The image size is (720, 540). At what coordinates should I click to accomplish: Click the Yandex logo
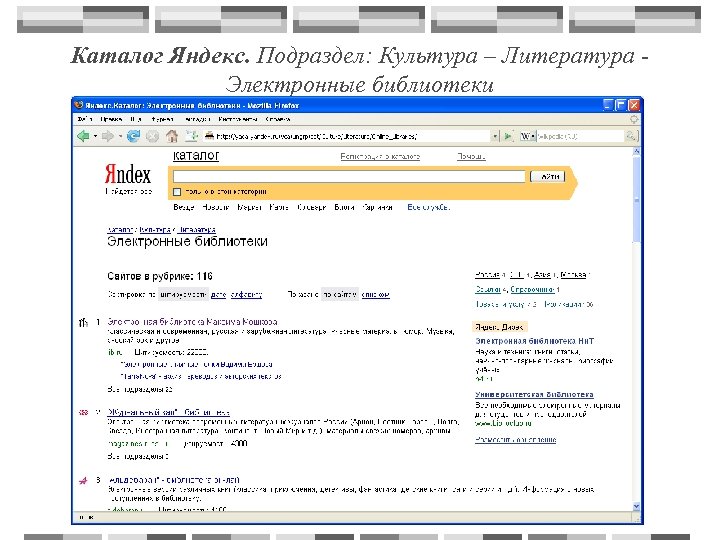click(x=128, y=174)
